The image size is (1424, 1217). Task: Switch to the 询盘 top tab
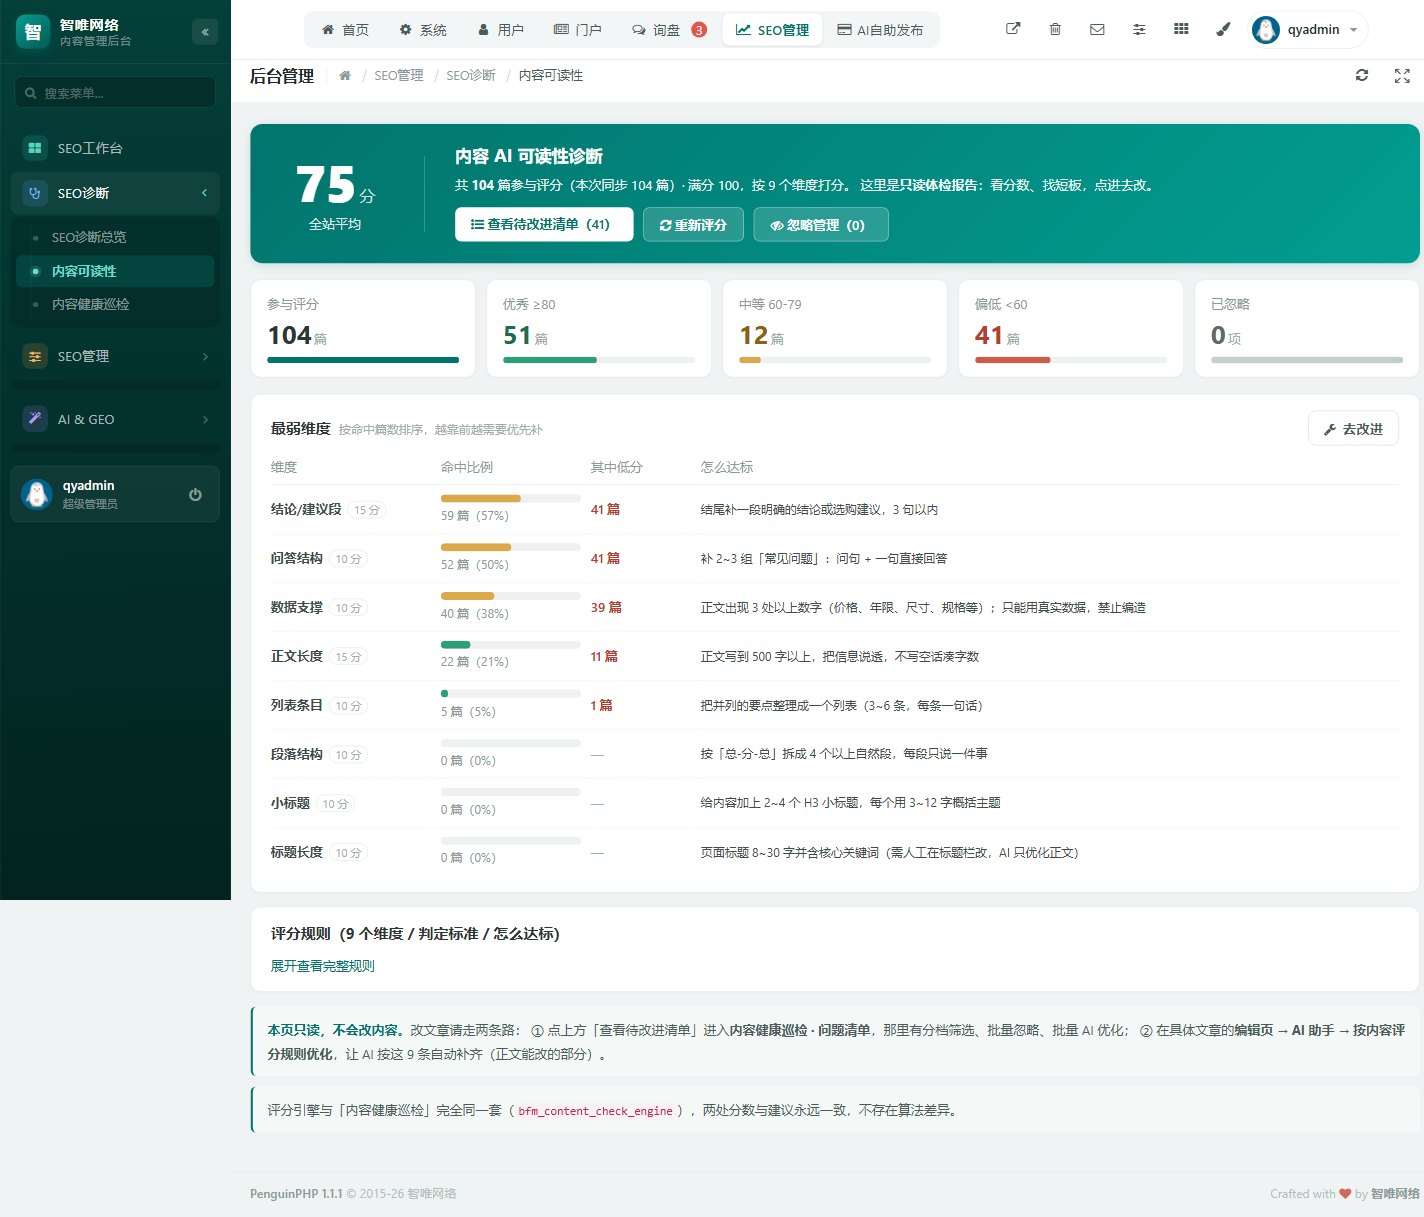[x=669, y=30]
